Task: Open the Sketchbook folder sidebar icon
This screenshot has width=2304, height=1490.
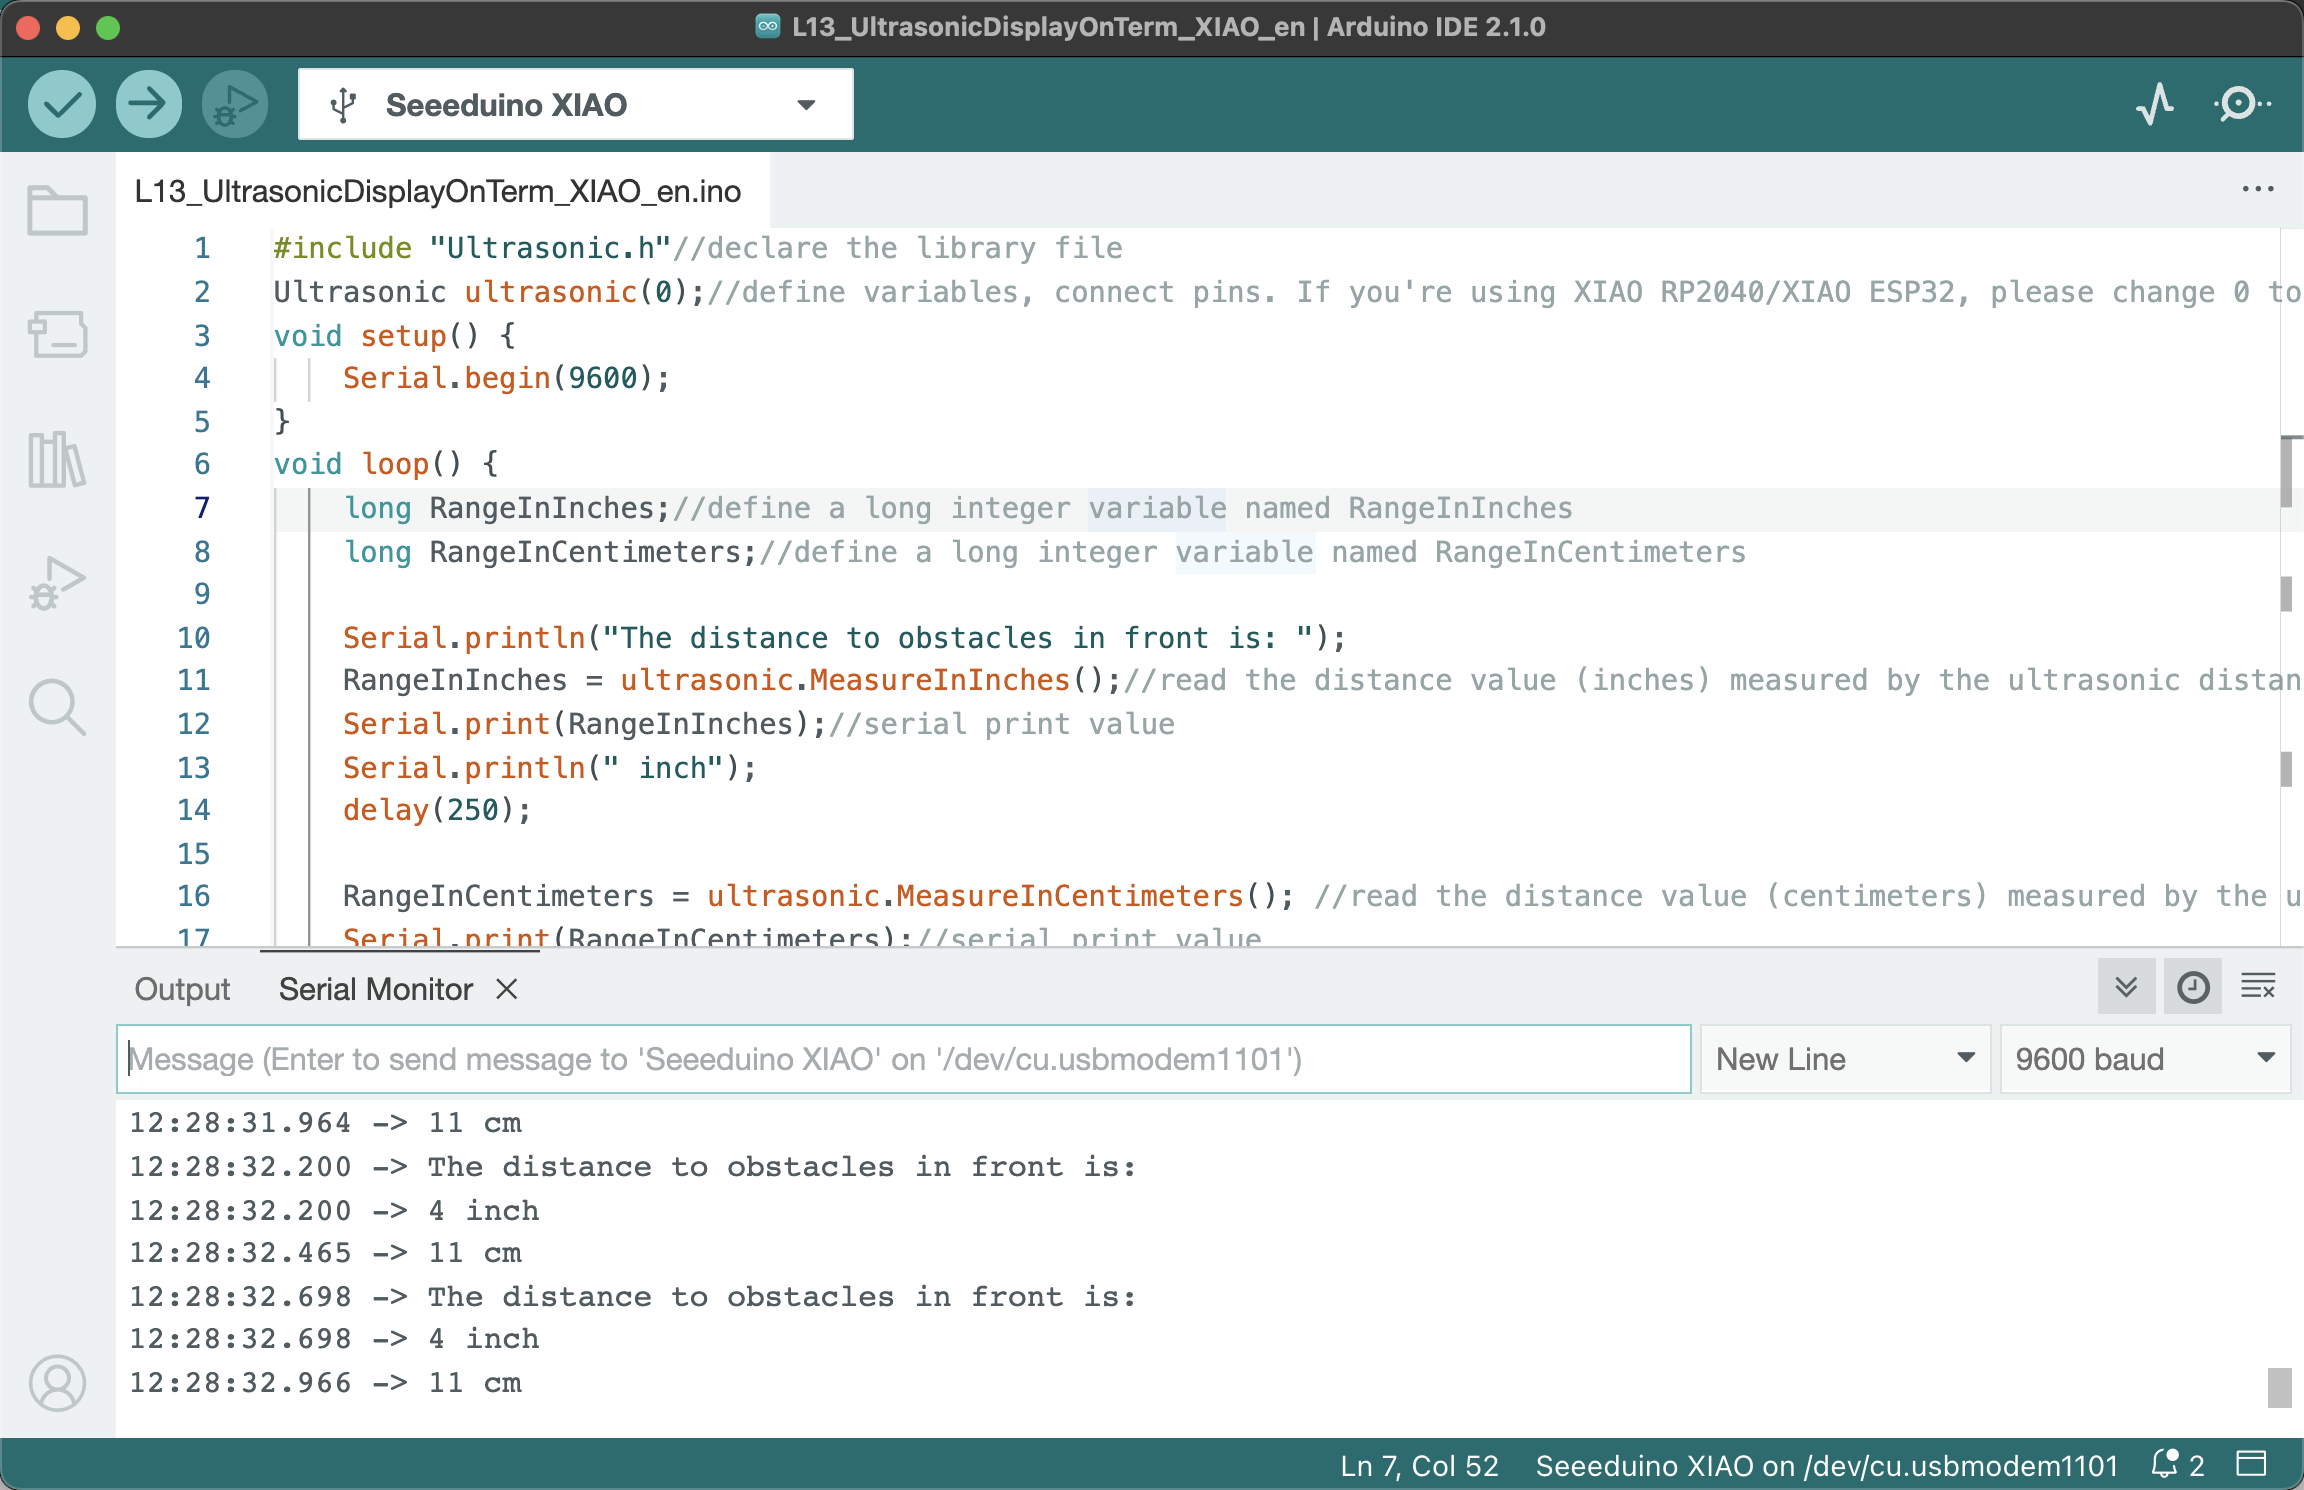Action: pos(57,210)
